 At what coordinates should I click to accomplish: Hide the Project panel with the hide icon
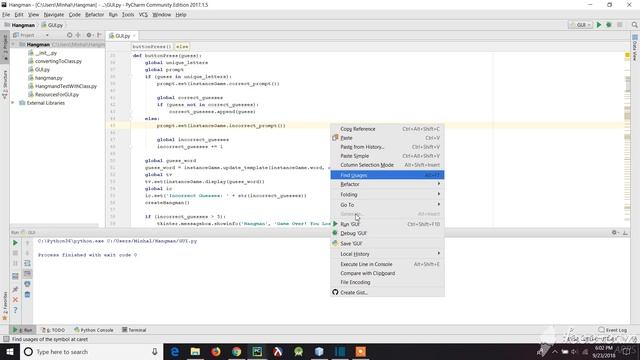[x=99, y=35]
